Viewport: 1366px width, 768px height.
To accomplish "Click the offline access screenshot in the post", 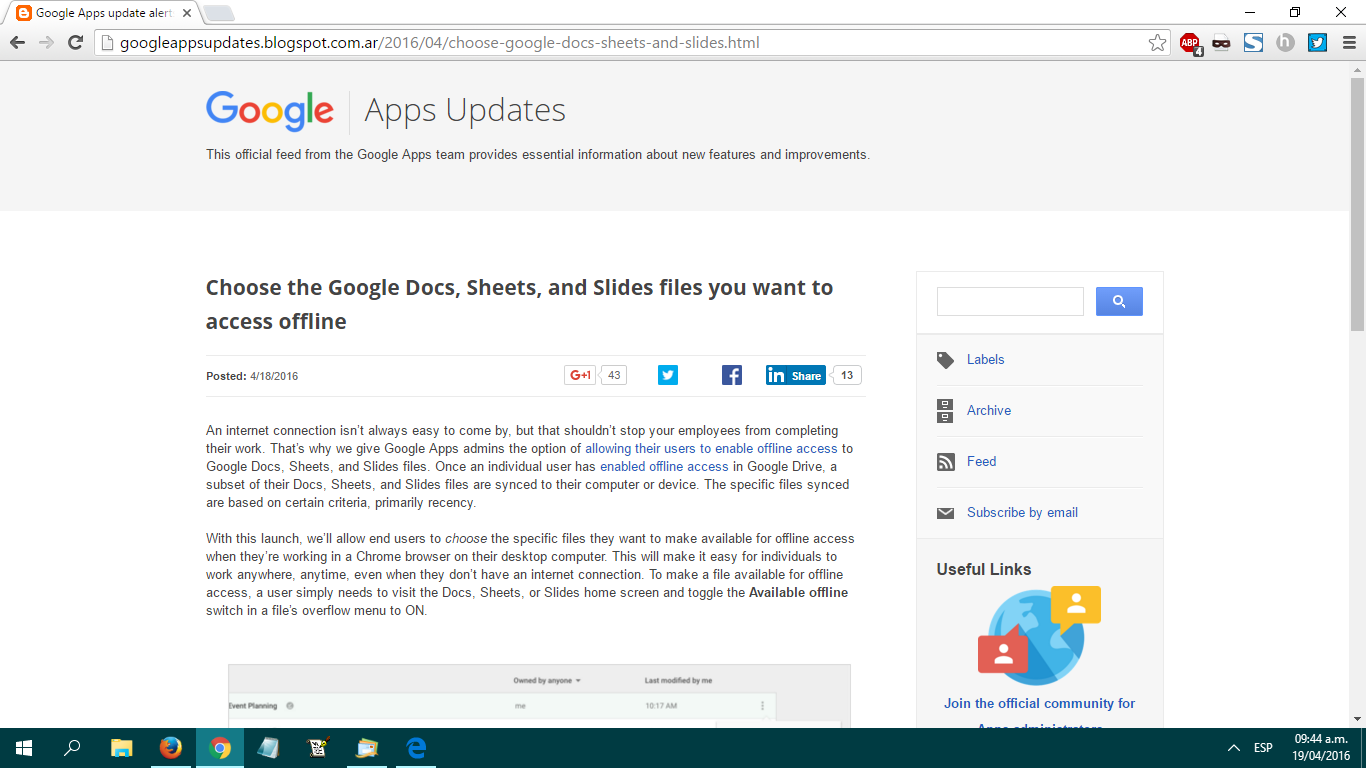I will (539, 696).
